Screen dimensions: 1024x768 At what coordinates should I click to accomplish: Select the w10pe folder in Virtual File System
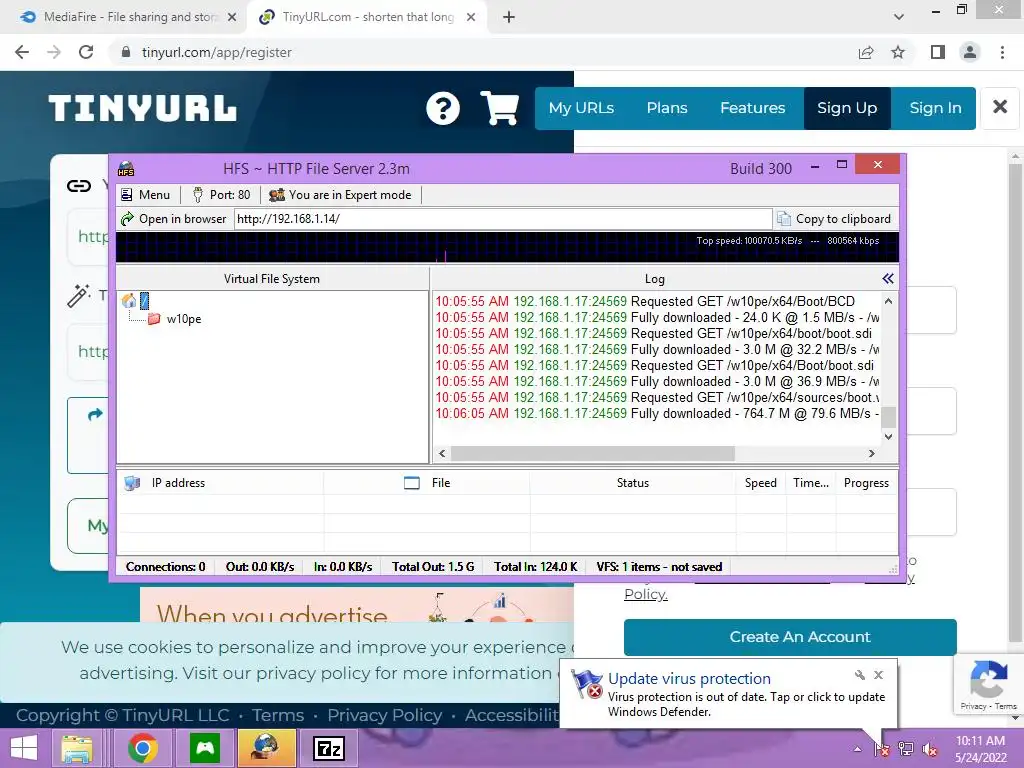tap(174, 319)
